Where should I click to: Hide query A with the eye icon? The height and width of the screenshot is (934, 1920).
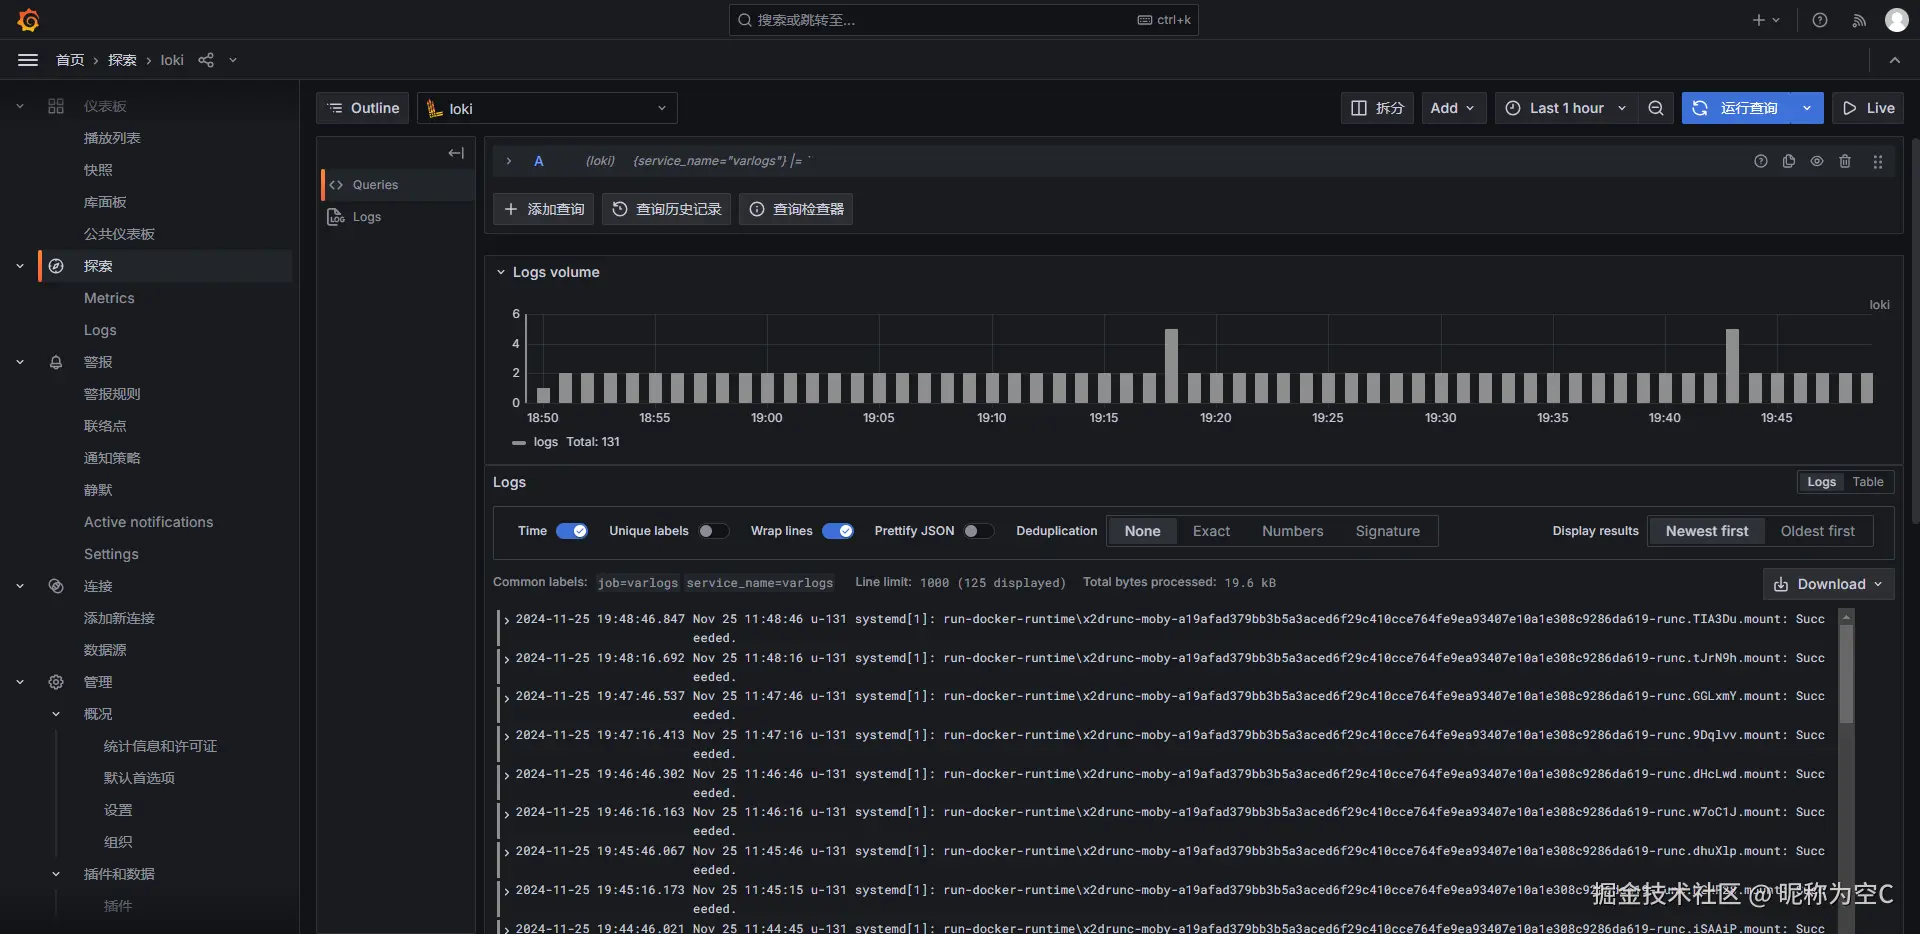(1817, 161)
